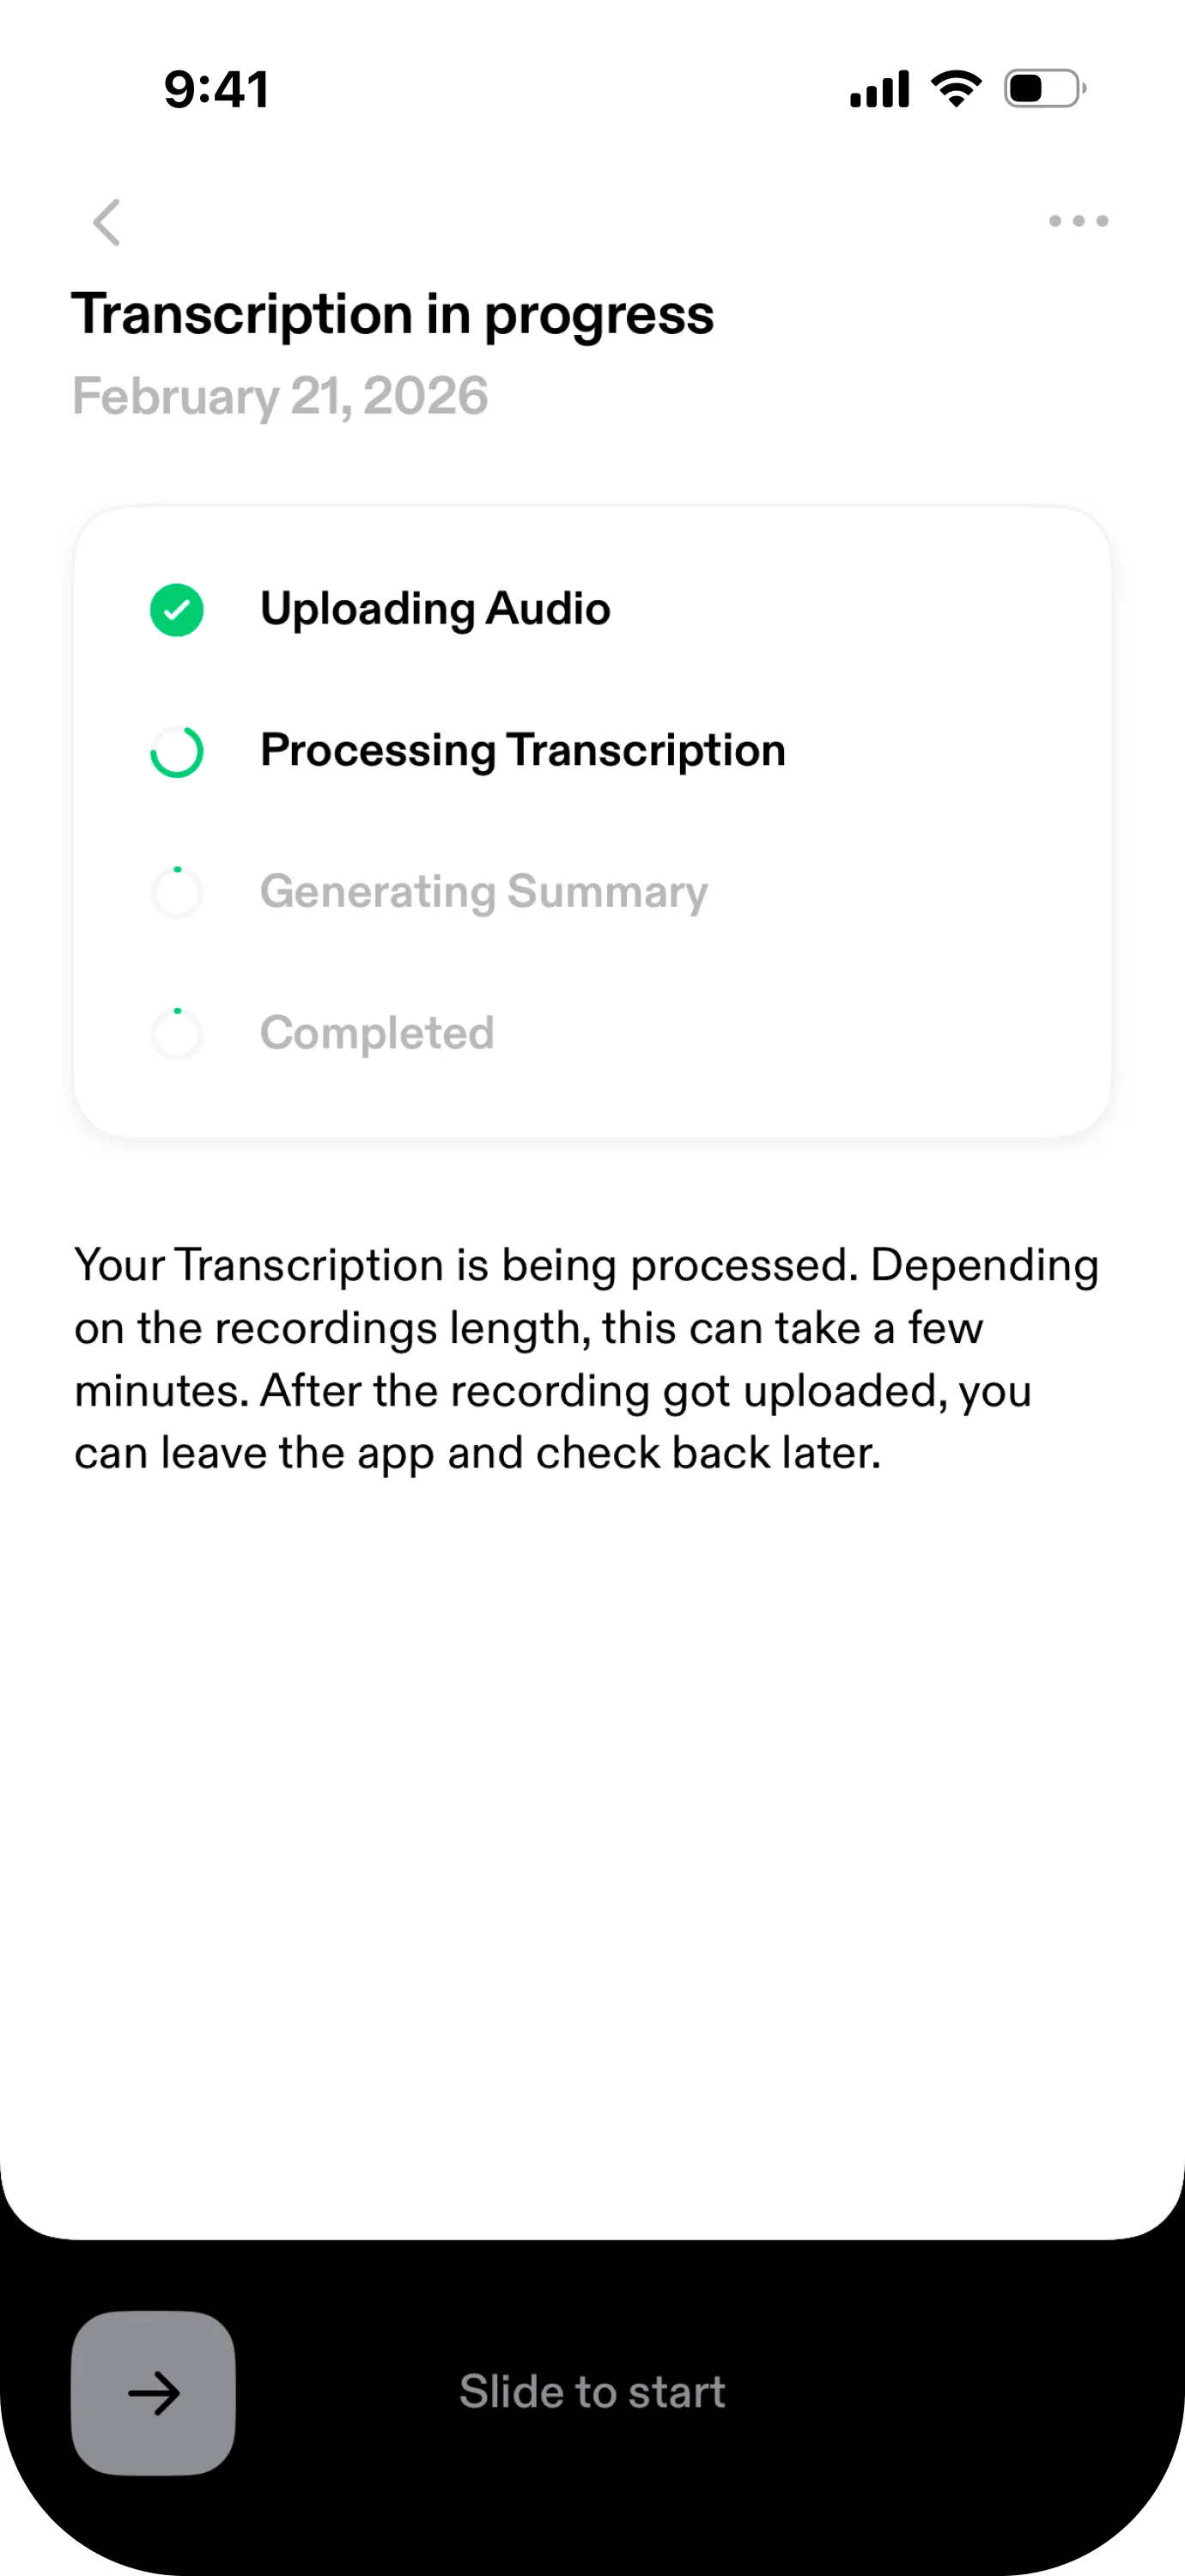This screenshot has width=1185, height=2576.
Task: Tap the Slide to start label
Action: coord(592,2392)
